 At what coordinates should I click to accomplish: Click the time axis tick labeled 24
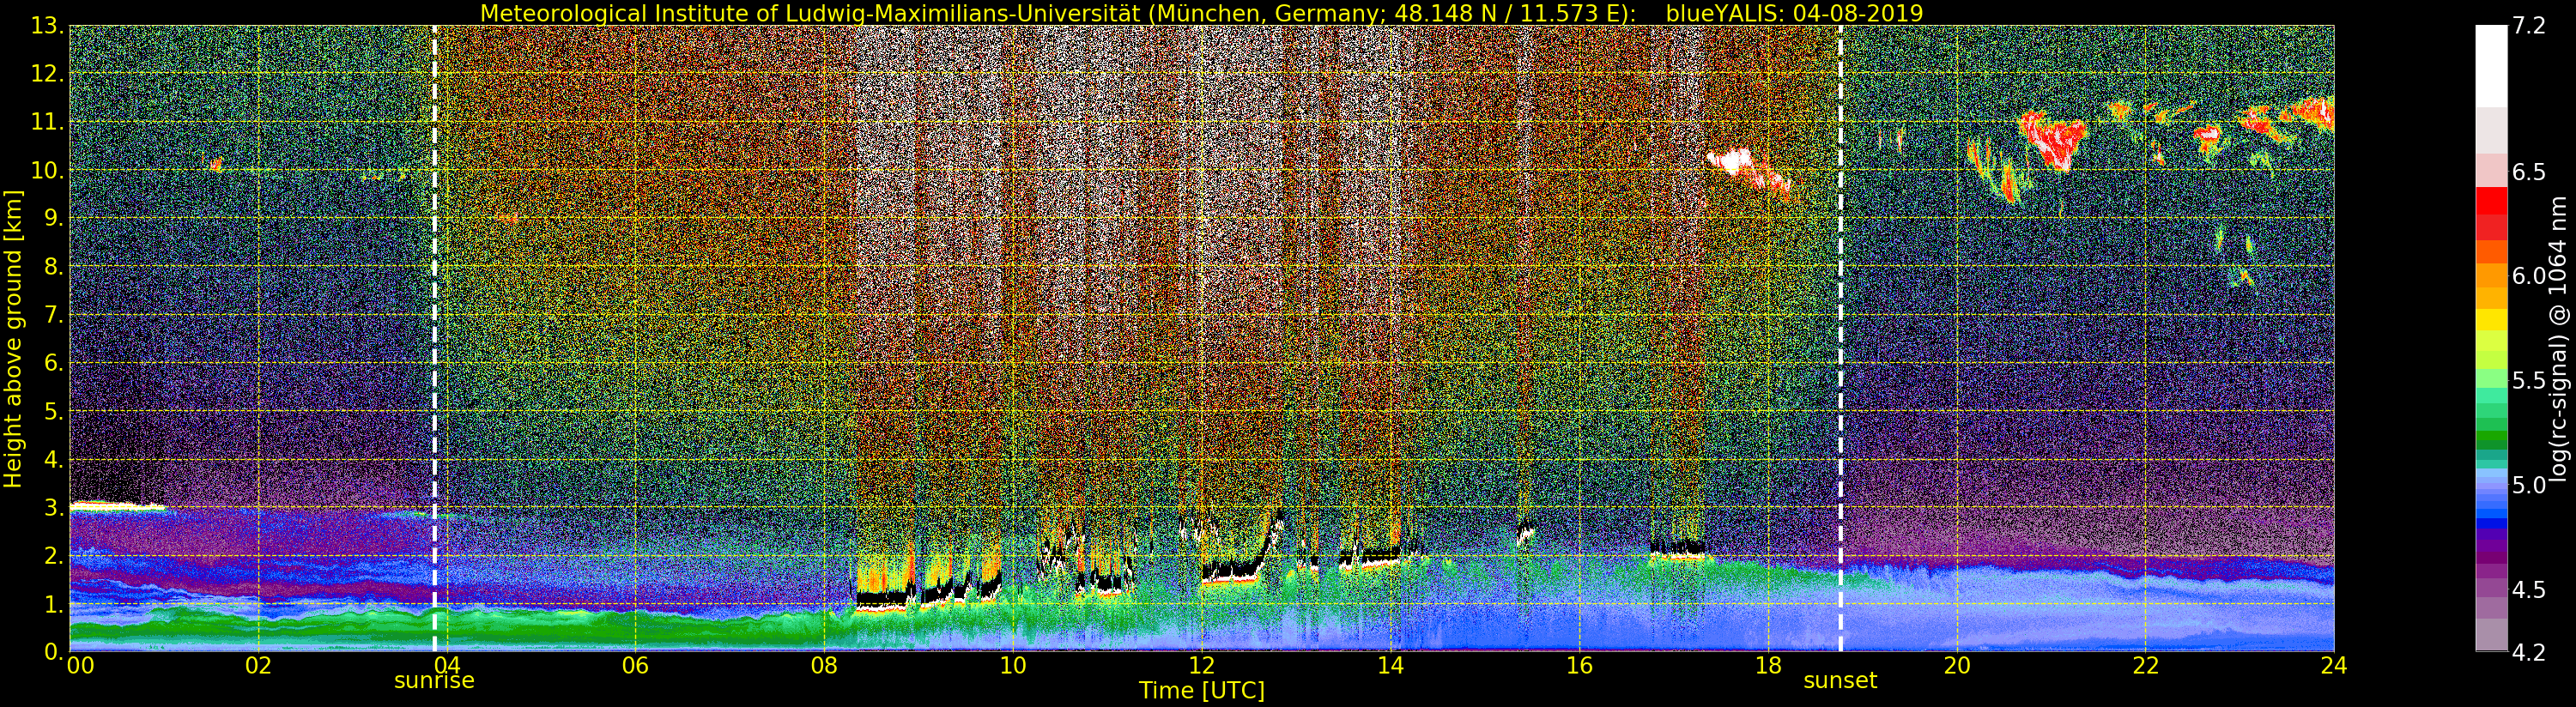[x=2334, y=666]
